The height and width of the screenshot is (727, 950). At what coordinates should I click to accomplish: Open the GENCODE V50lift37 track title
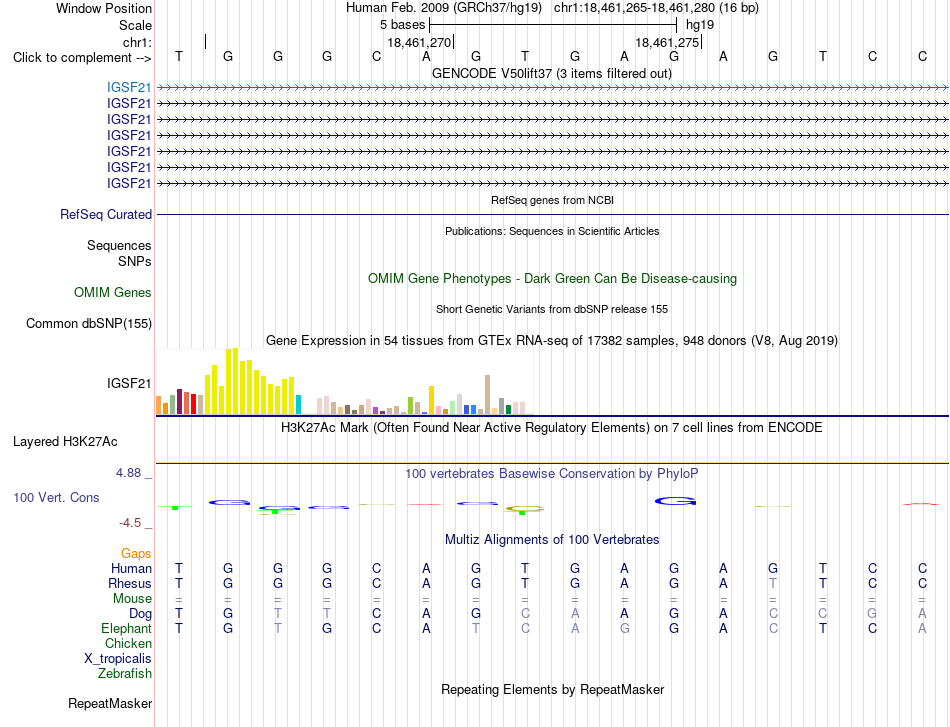click(x=552, y=74)
